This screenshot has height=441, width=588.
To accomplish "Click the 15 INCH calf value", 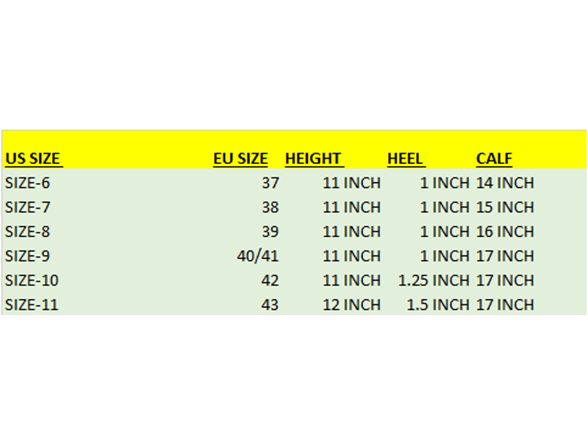I will pos(505,207).
